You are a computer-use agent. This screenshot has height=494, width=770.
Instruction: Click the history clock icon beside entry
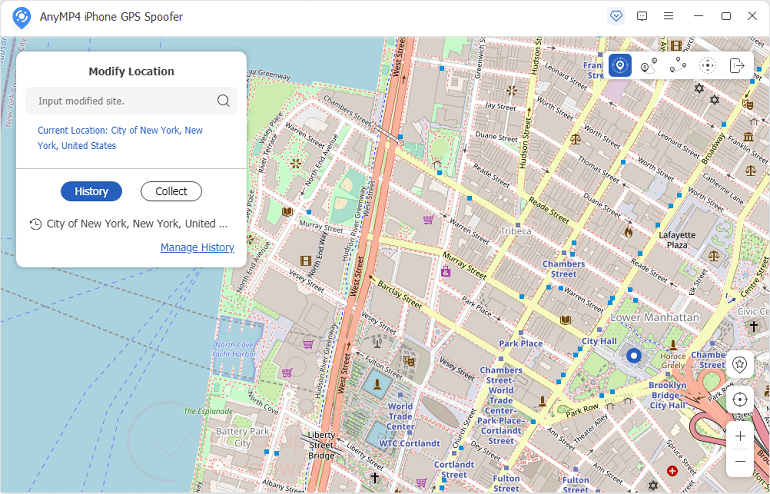click(35, 224)
